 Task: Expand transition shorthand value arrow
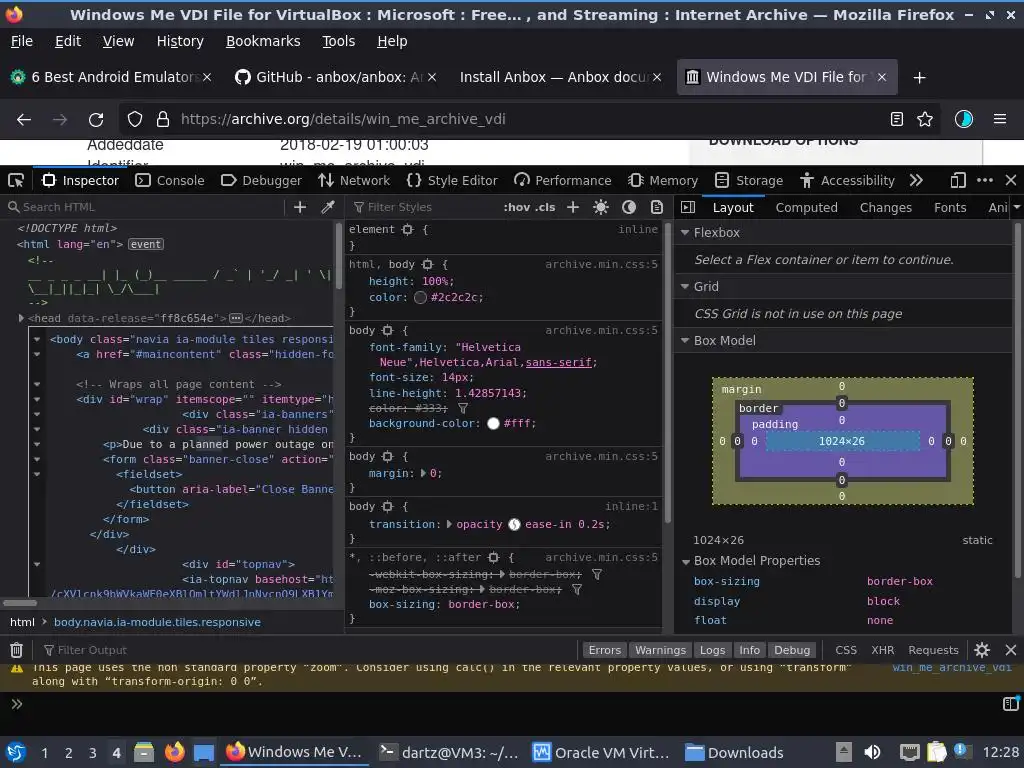[x=449, y=524]
